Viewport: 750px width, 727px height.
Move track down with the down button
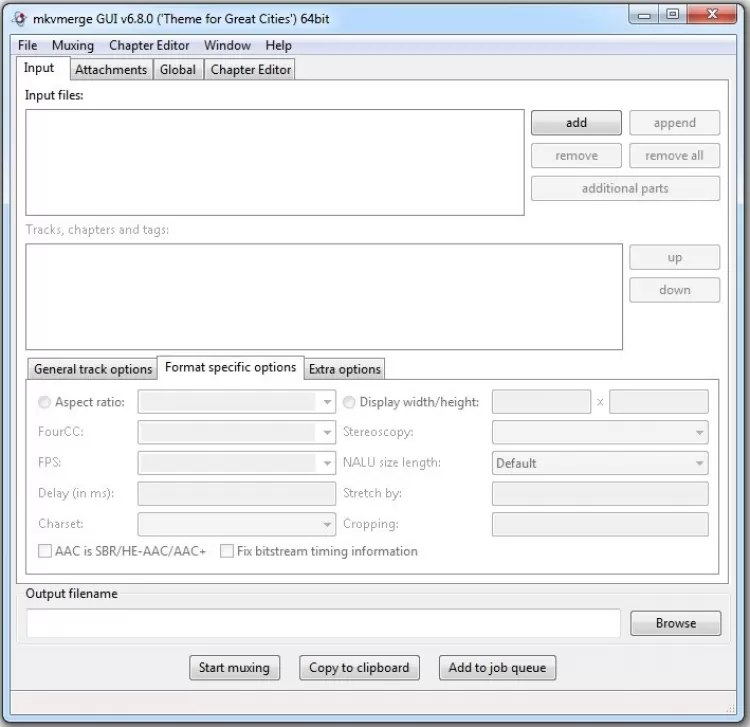(674, 290)
